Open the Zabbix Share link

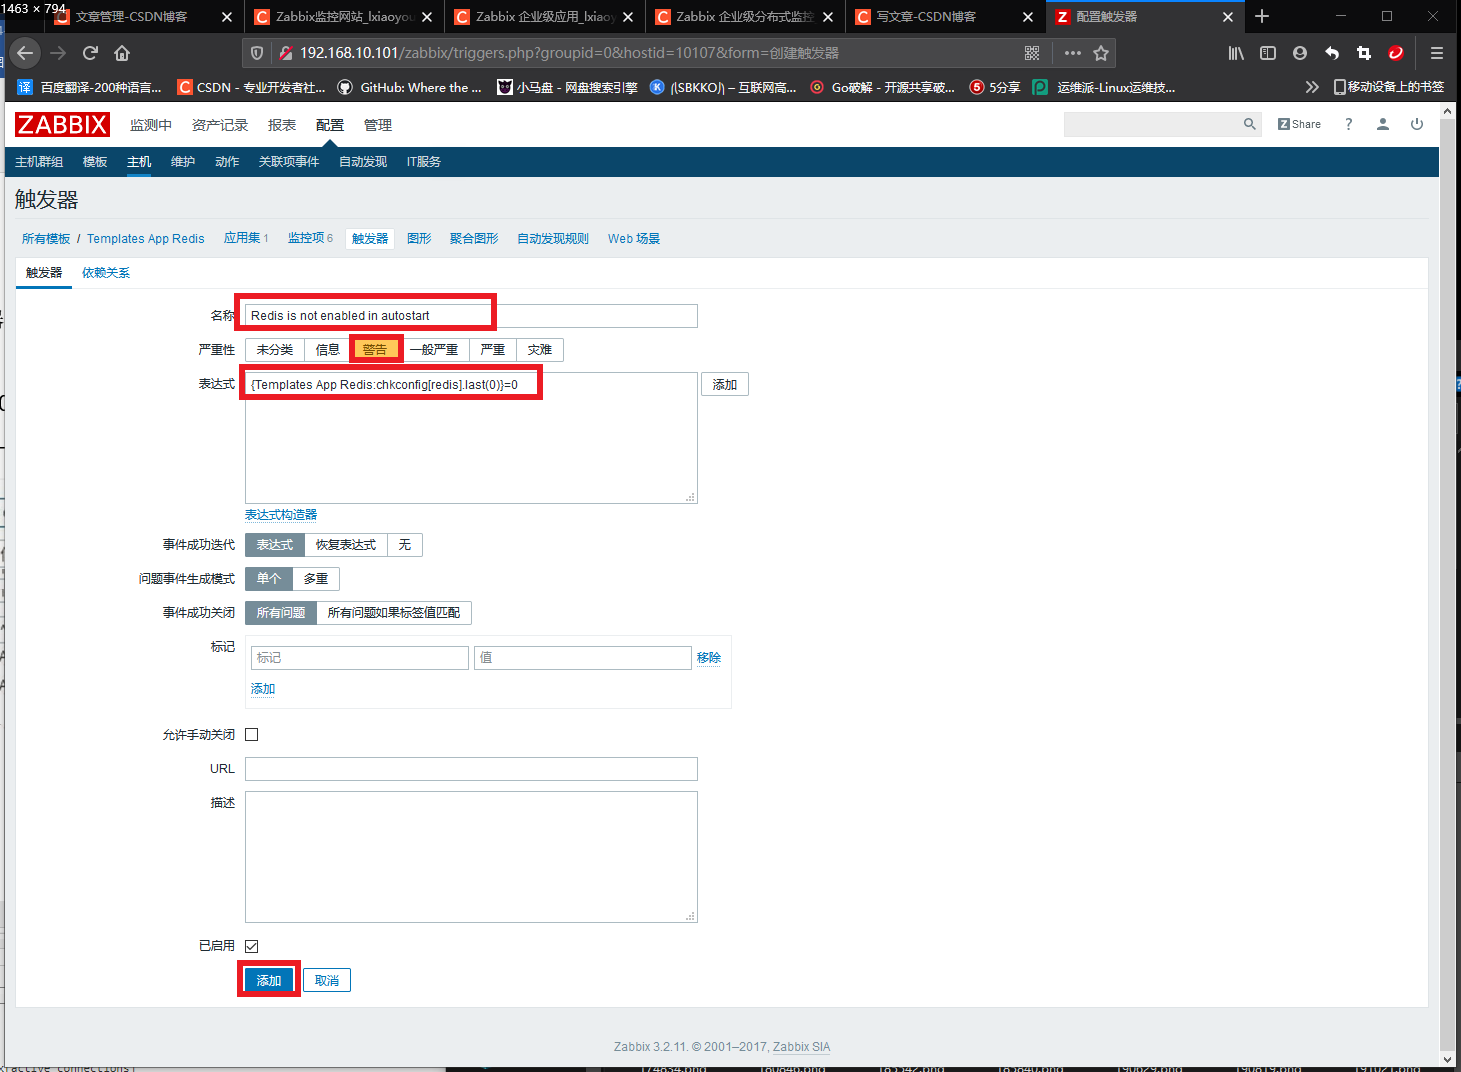[x=1299, y=124]
